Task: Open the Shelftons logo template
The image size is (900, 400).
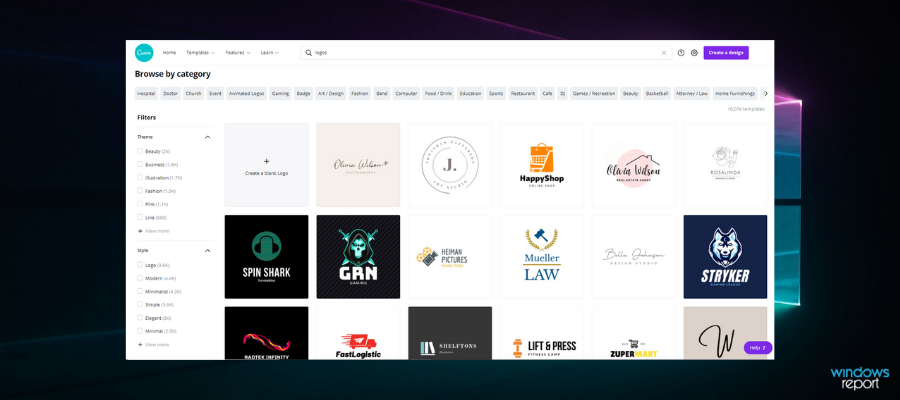Action: 450,333
